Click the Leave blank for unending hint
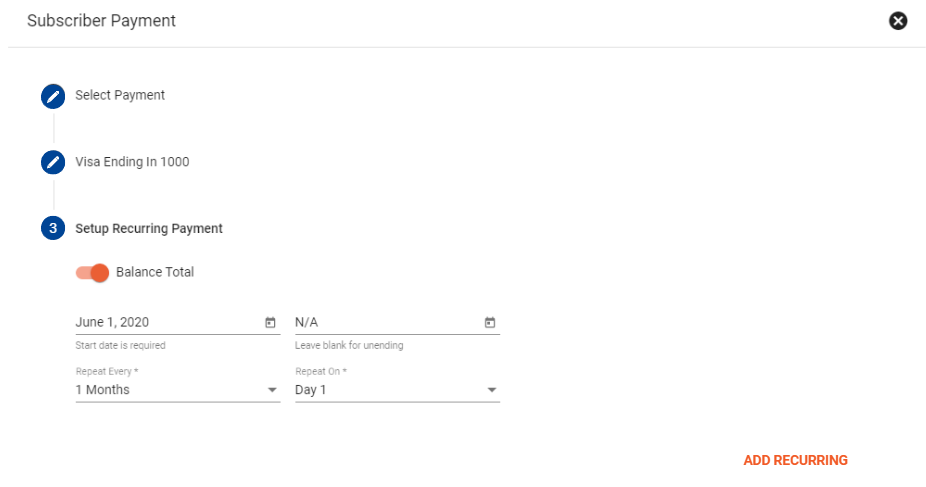Screen dimensions: 926x487 tap(349, 345)
